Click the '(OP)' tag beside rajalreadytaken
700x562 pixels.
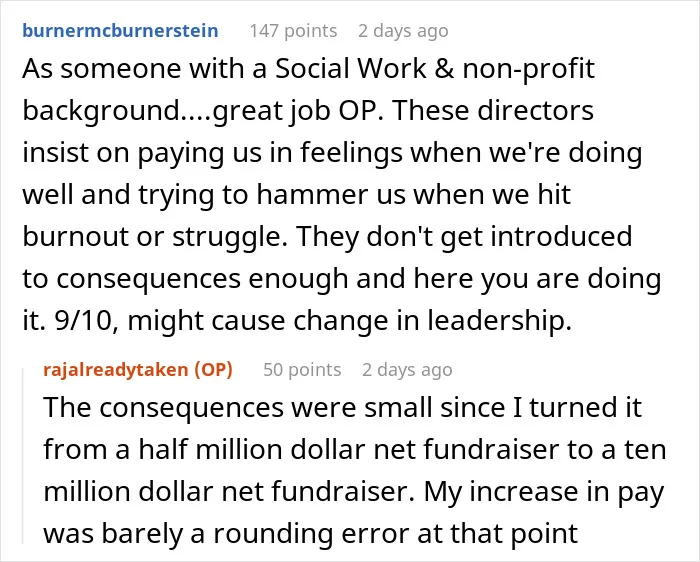pos(213,370)
